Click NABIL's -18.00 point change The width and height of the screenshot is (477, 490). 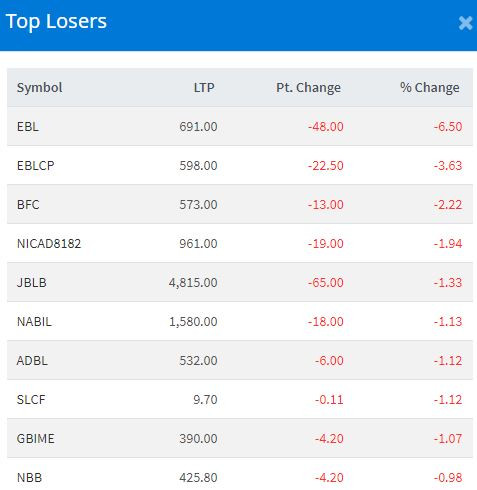[x=326, y=322]
